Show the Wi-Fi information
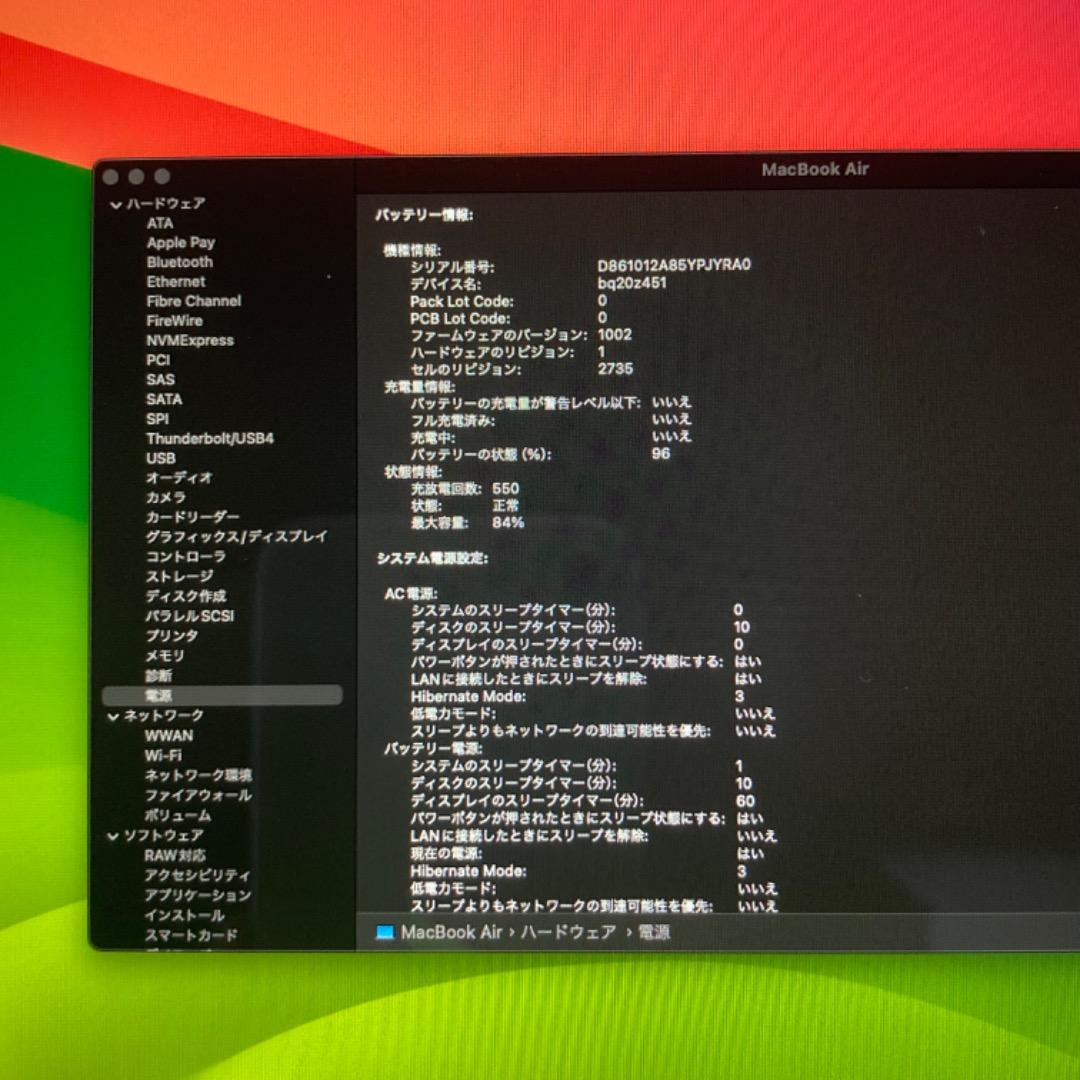1080x1080 pixels. coord(163,755)
